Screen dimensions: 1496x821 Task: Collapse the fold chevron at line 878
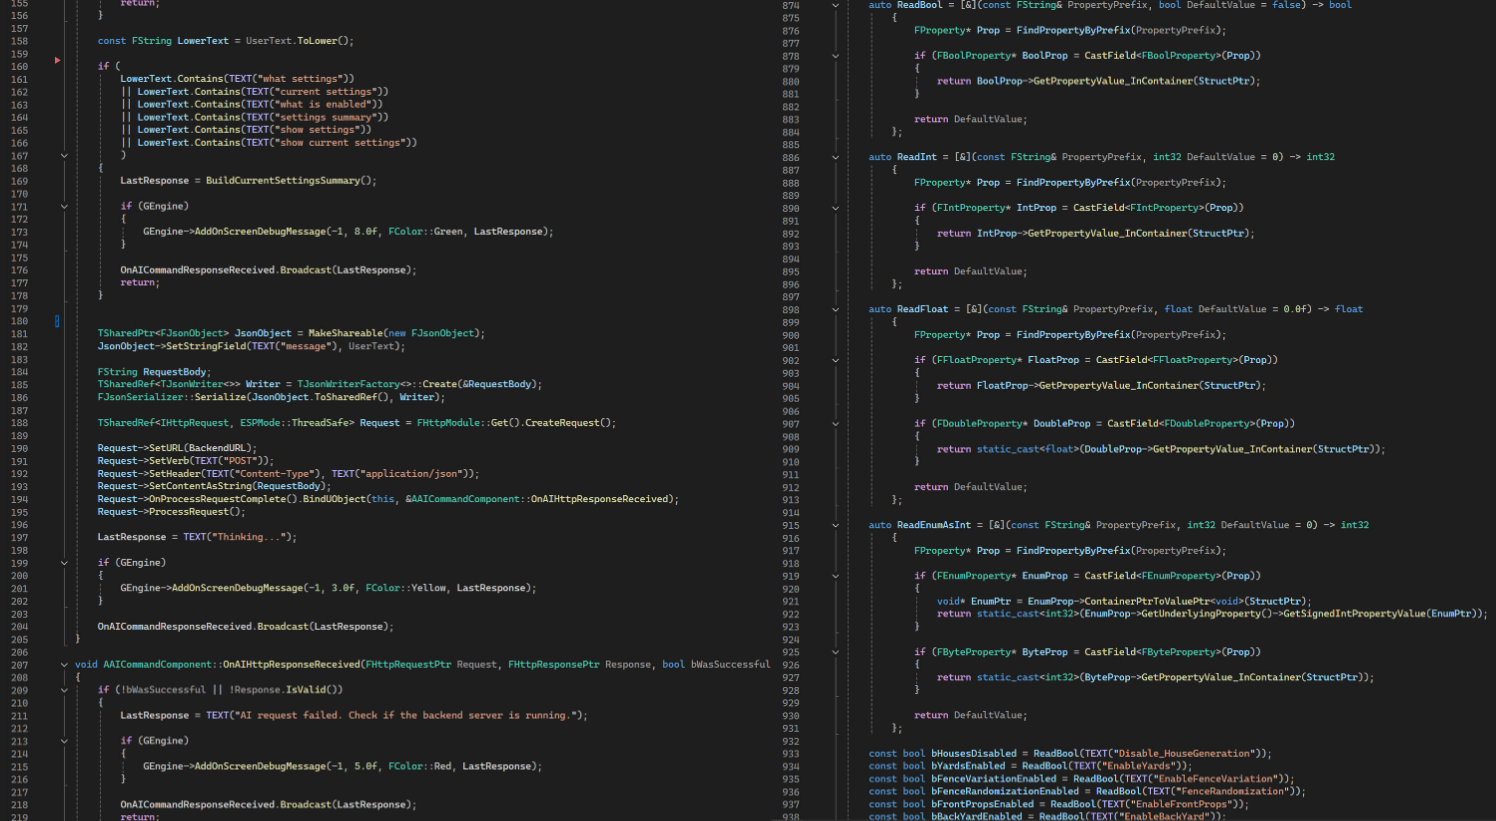[x=836, y=56]
